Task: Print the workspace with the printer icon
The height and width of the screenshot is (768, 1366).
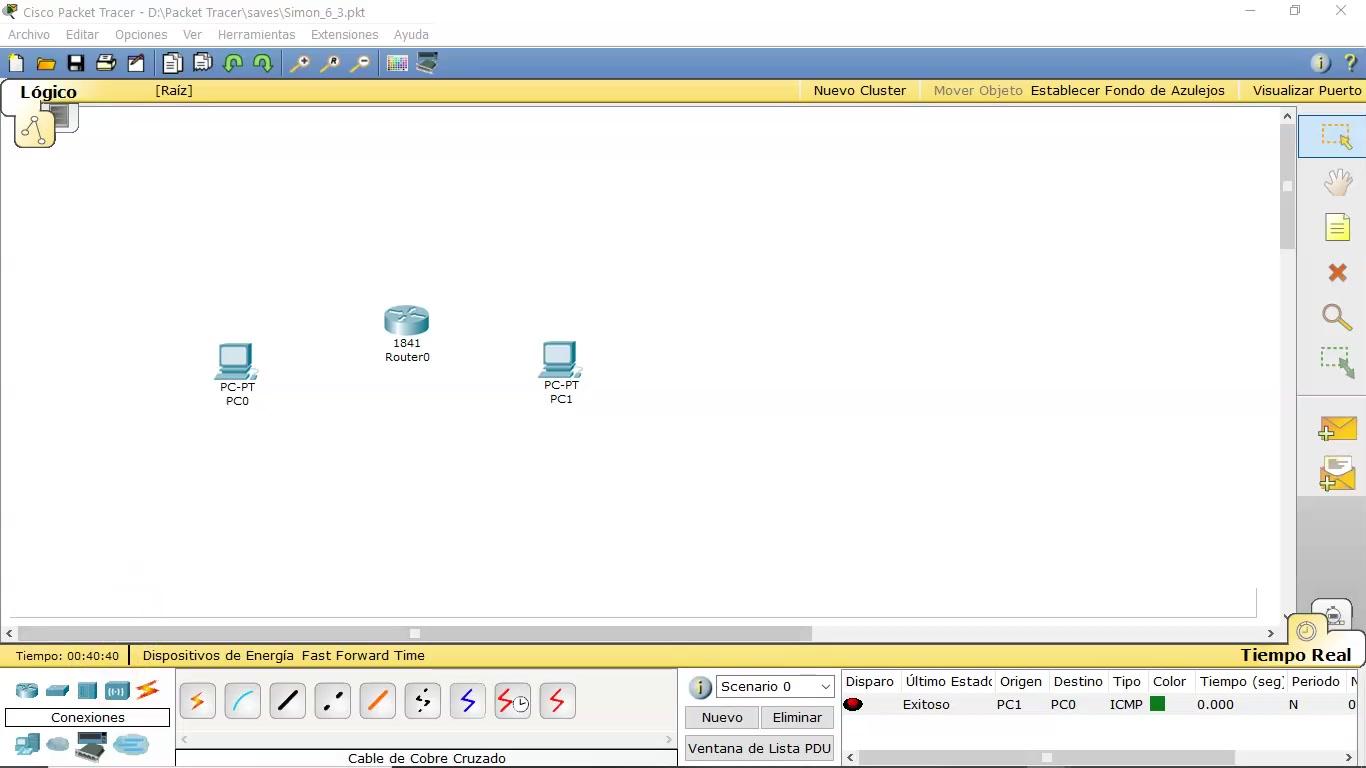Action: pyautogui.click(x=105, y=63)
